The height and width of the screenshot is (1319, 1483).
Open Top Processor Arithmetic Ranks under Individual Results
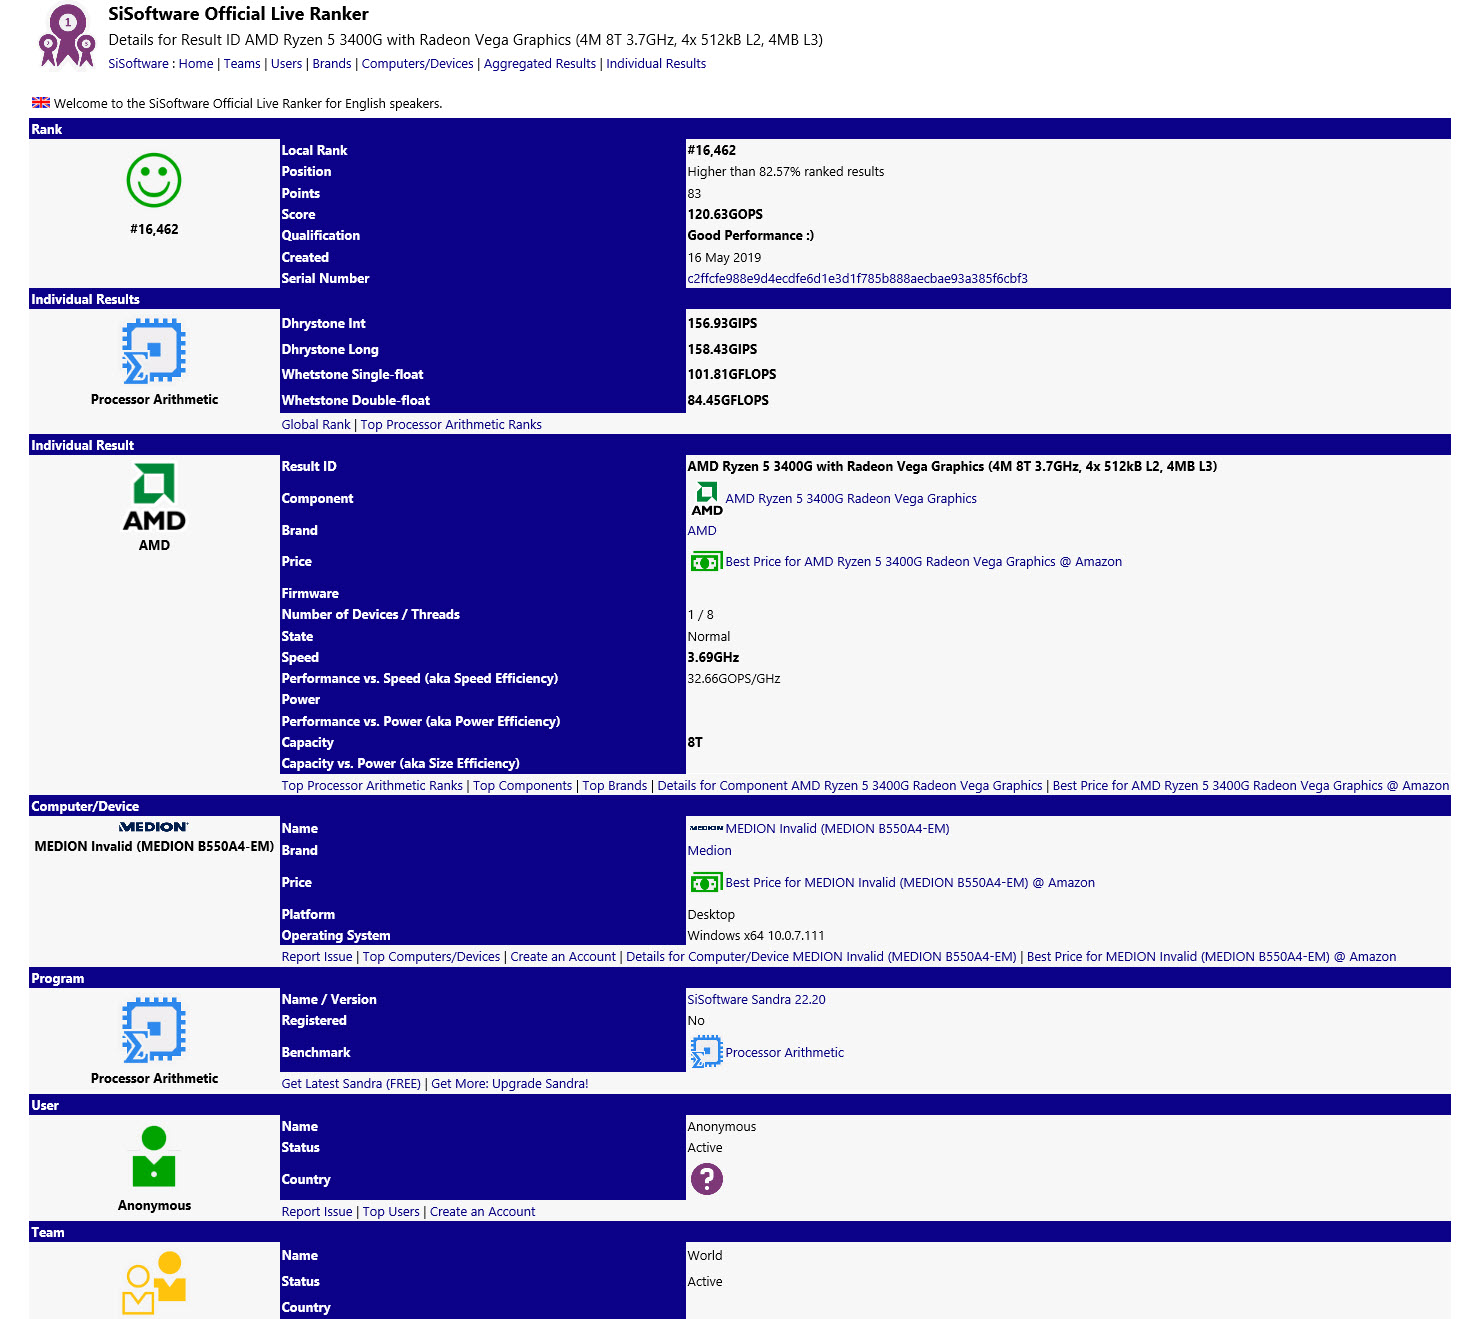point(451,425)
